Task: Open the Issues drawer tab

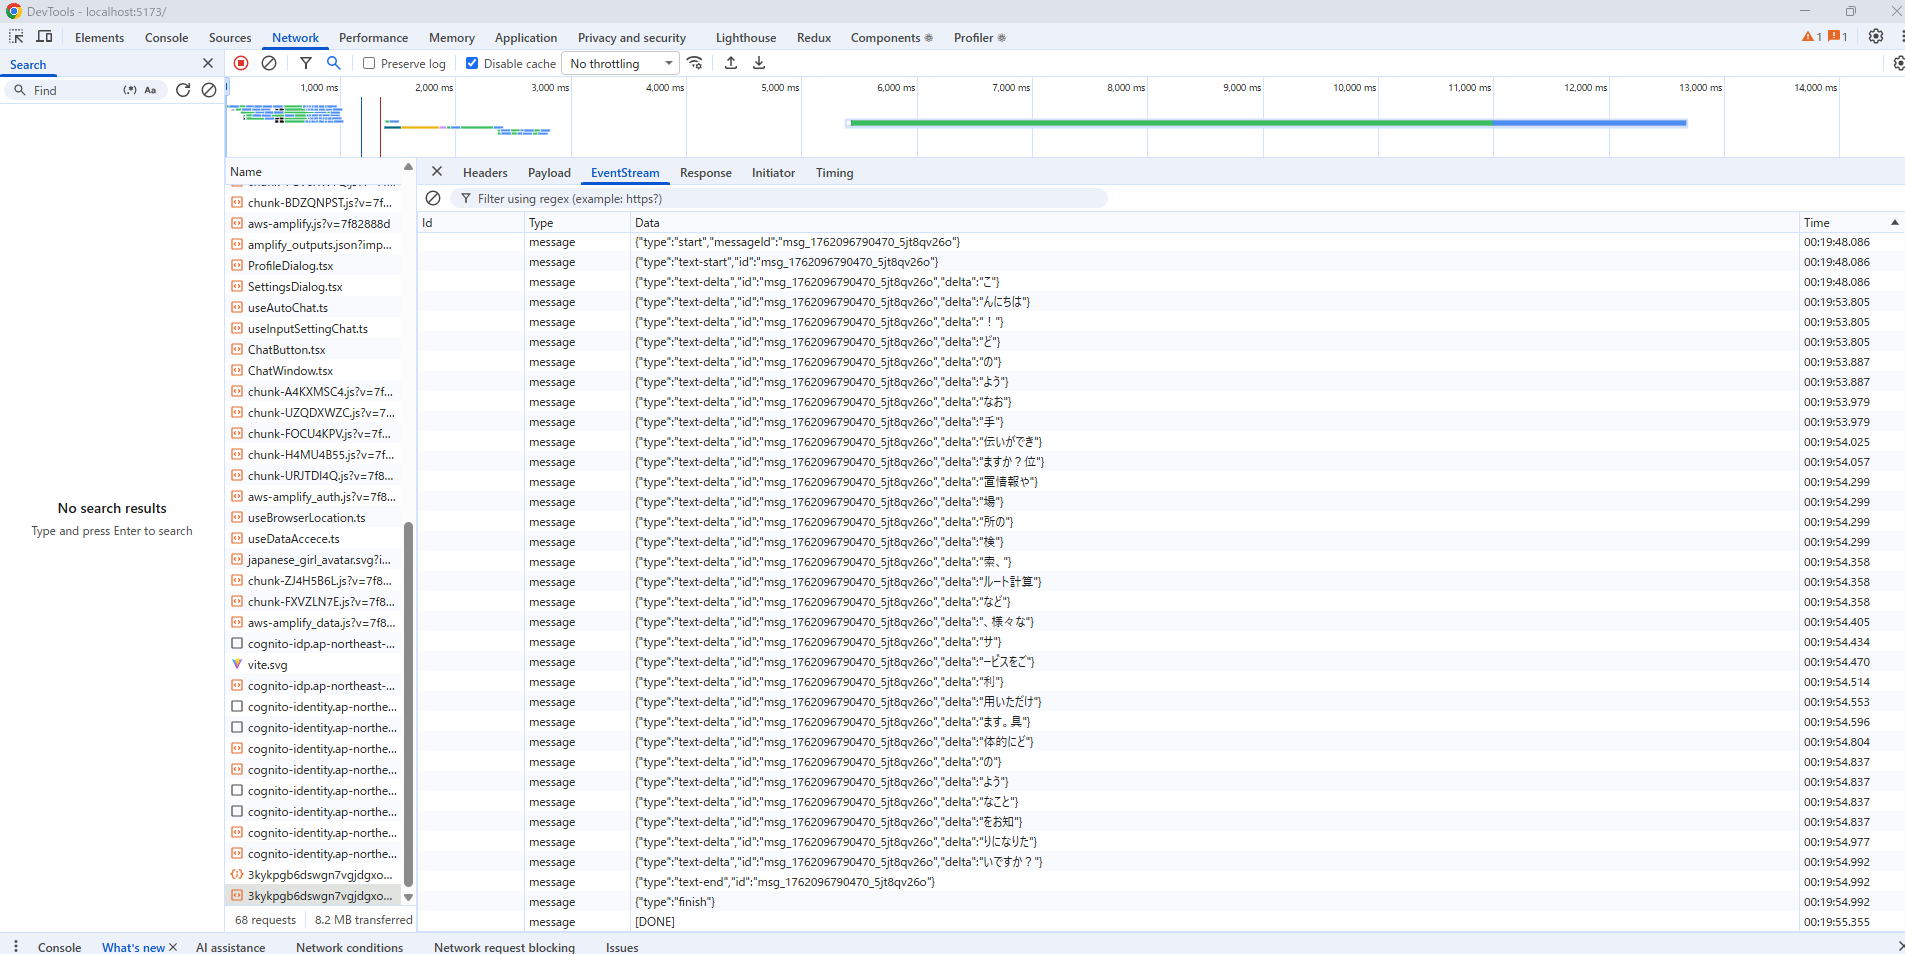Action: 622,947
